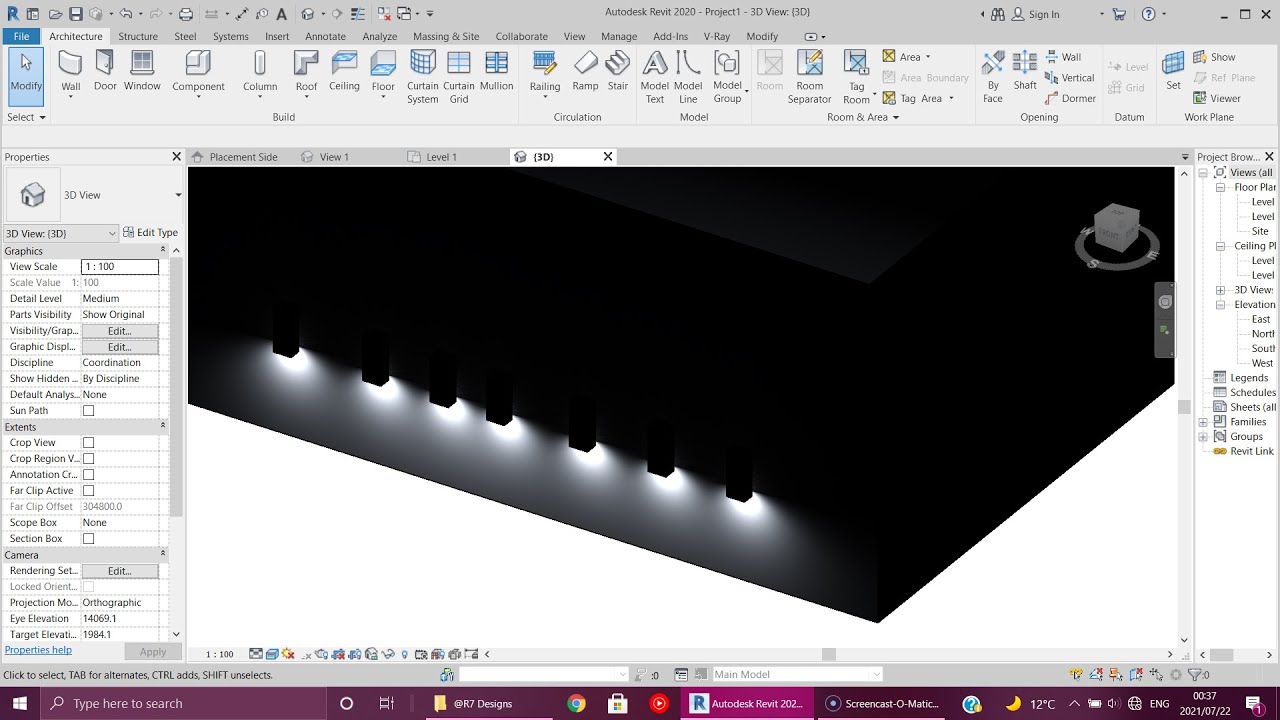The width and height of the screenshot is (1280, 720).
Task: Click the Sign In button
Action: point(1035,14)
